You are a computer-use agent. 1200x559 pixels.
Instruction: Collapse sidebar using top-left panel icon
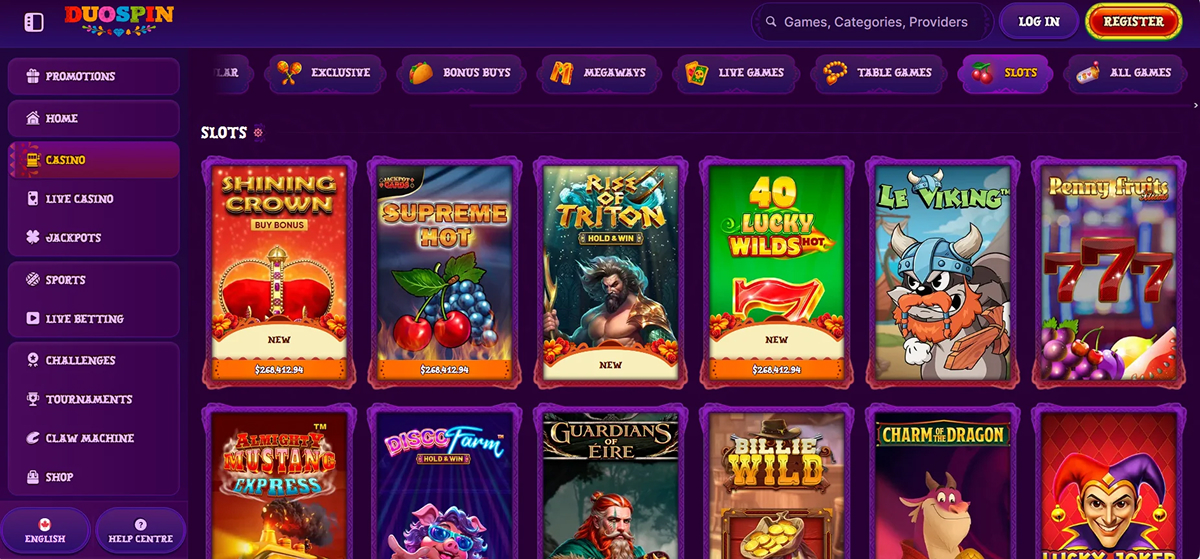[x=33, y=22]
